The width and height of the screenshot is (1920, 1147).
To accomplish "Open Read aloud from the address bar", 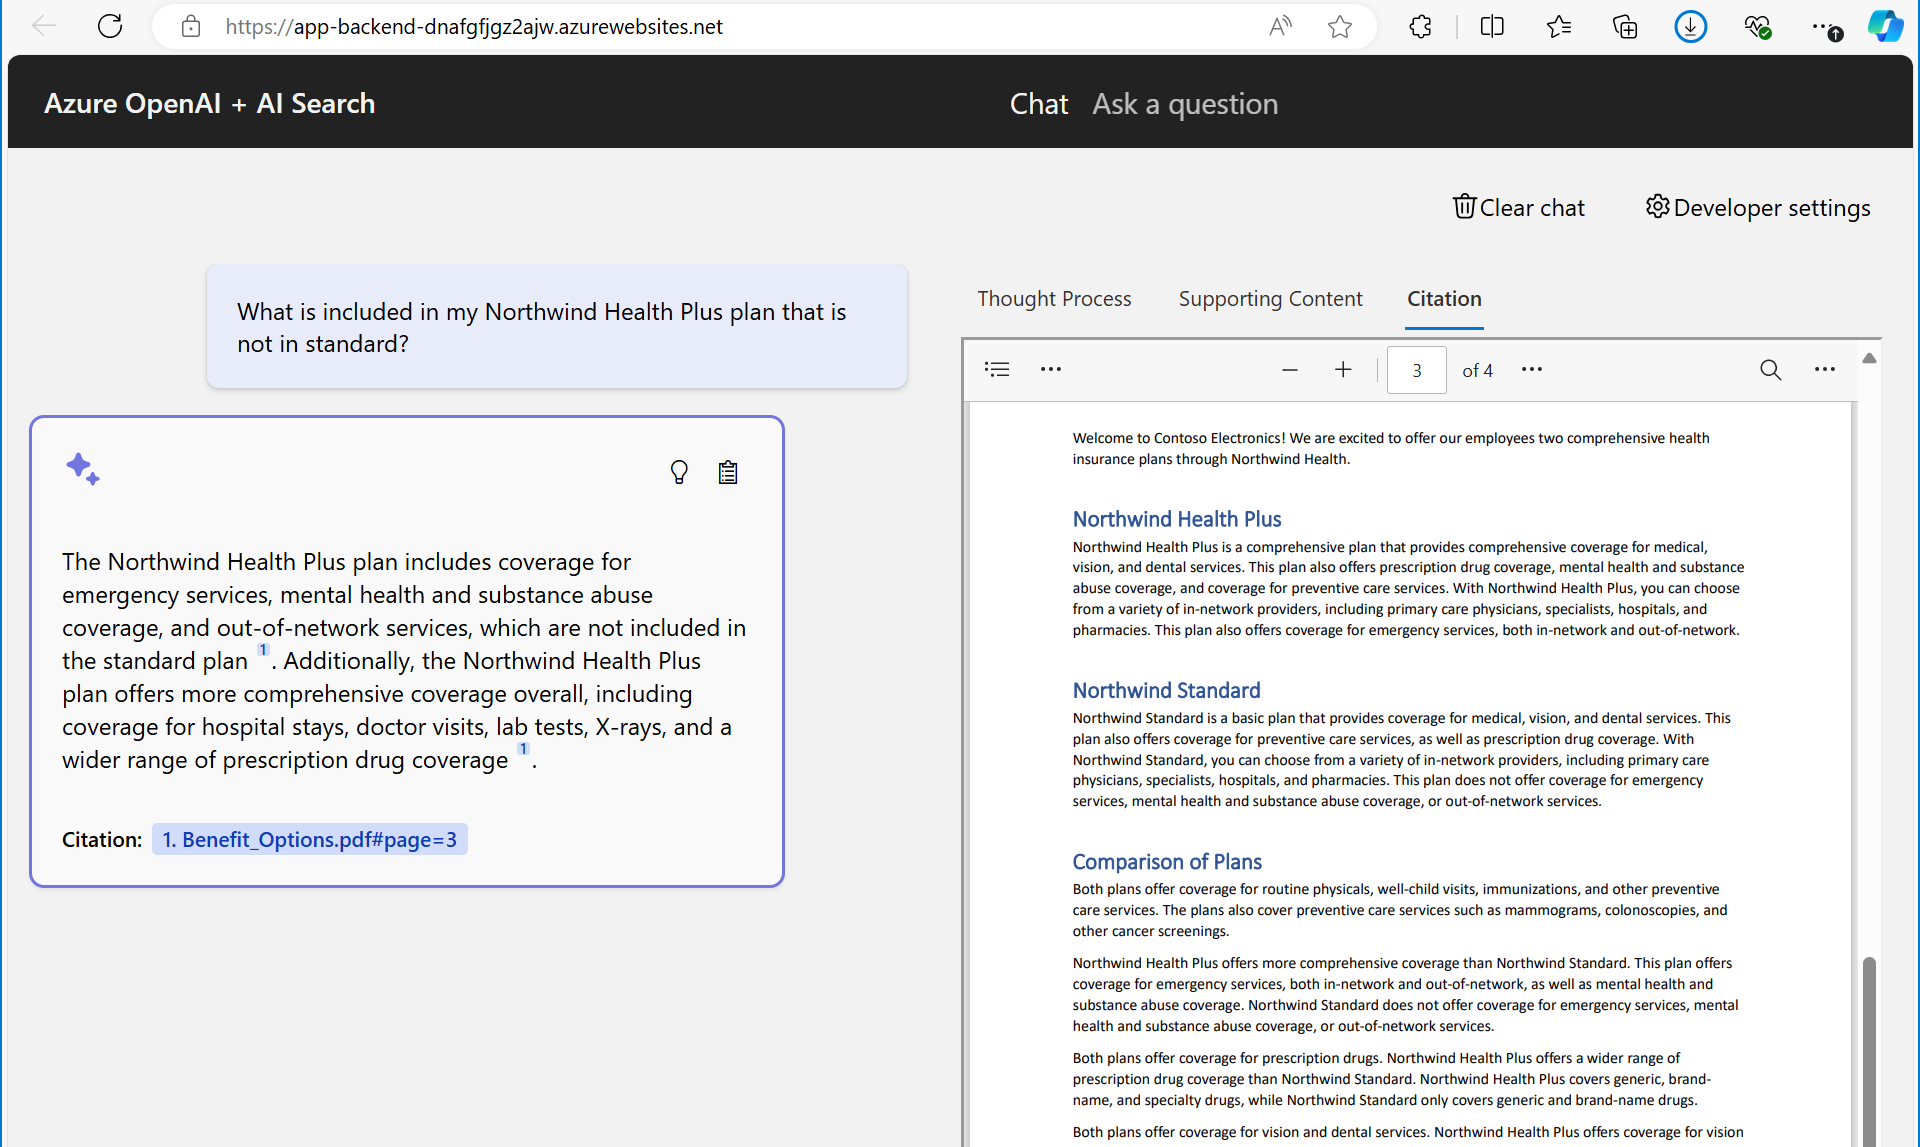I will click(1280, 27).
